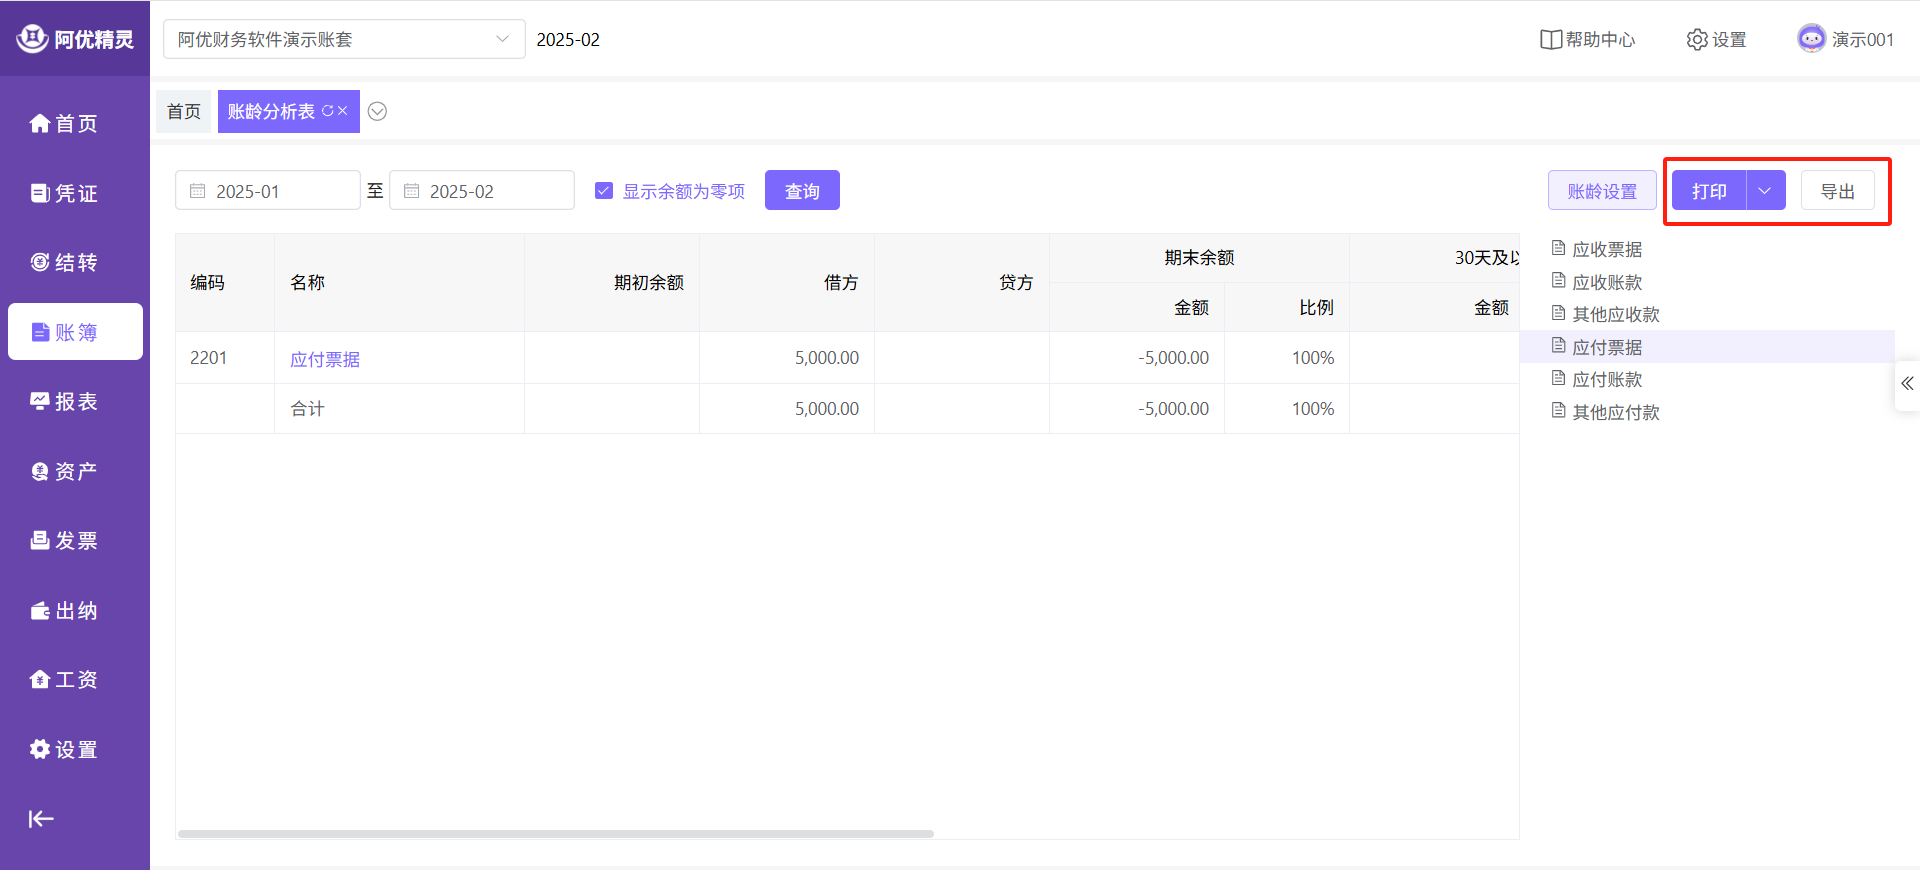Click the 导出 button

[1837, 191]
